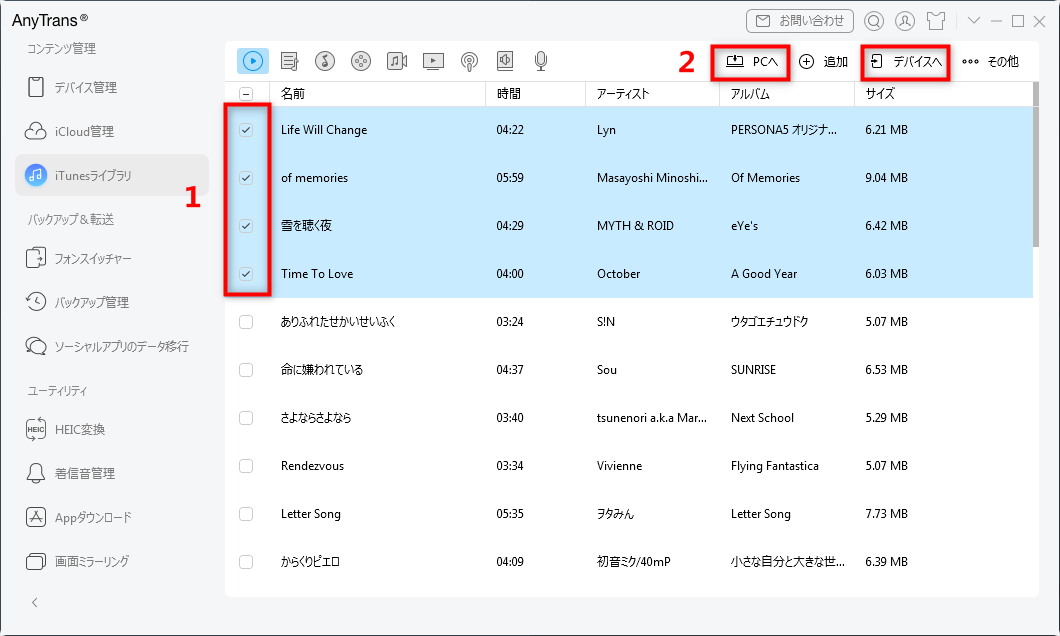The width and height of the screenshot is (1060, 636).
Task: Check the からくりピエロ checkbox
Action: coord(246,562)
